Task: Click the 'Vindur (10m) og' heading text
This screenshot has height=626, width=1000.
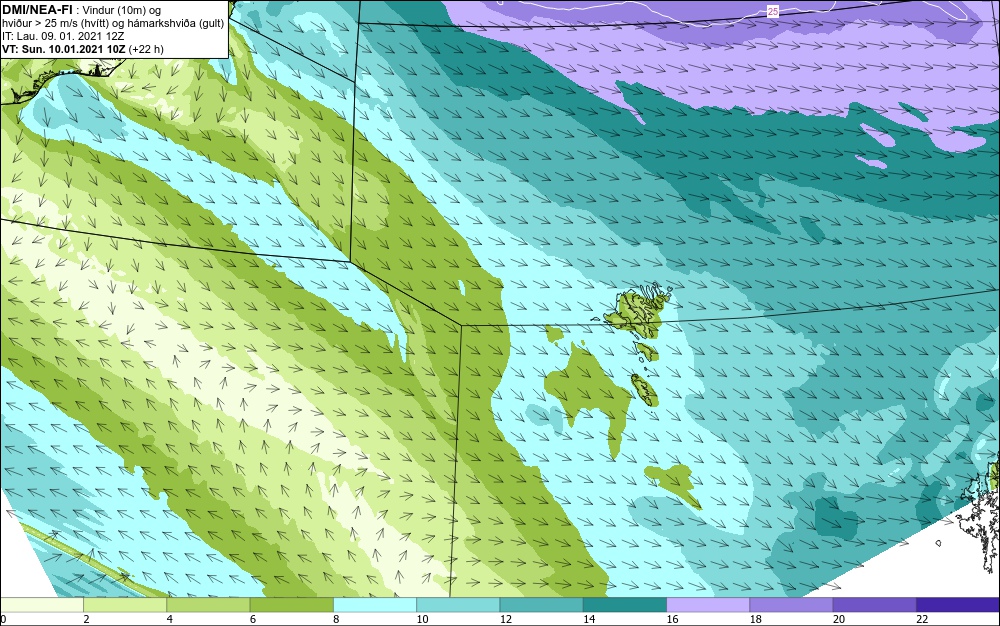Action: point(122,10)
